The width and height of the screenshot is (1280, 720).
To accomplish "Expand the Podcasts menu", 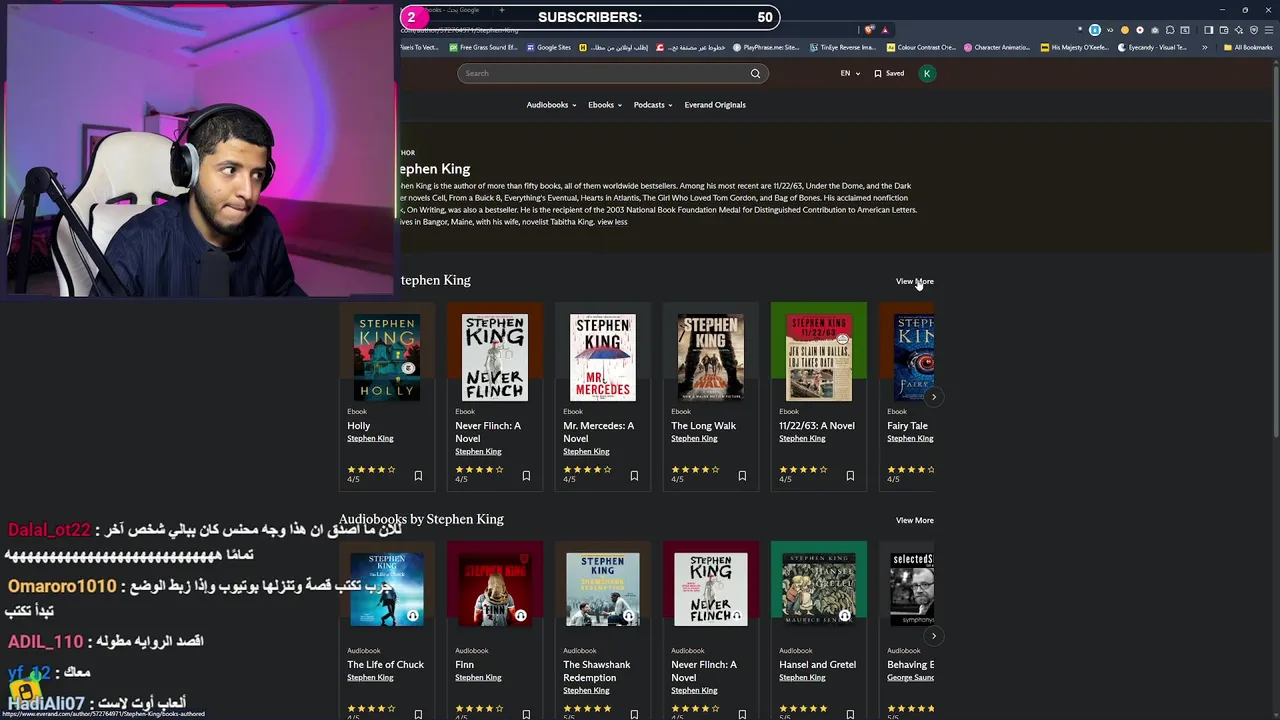I will pos(653,105).
